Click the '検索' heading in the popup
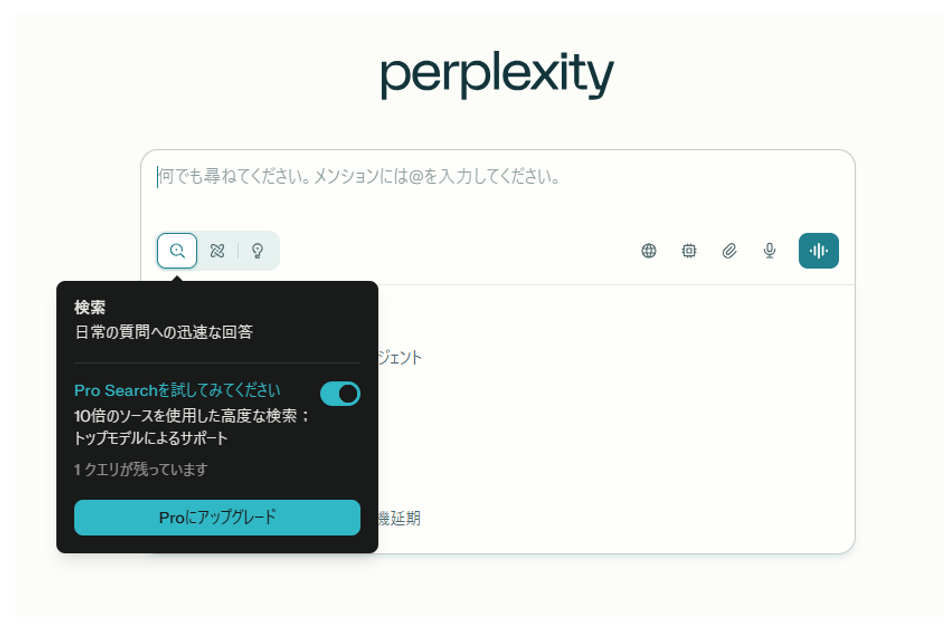The image size is (952, 633). 90,307
